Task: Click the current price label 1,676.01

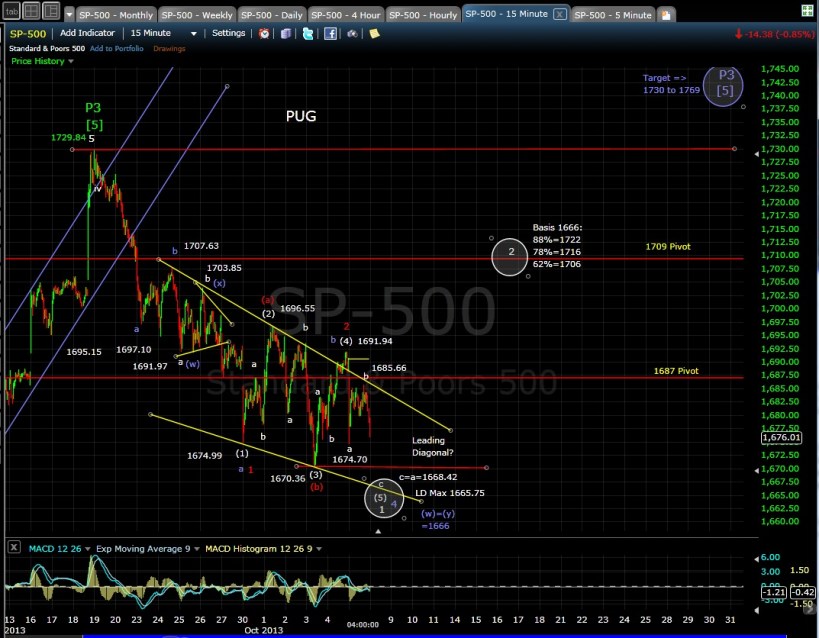Action: coord(781,437)
